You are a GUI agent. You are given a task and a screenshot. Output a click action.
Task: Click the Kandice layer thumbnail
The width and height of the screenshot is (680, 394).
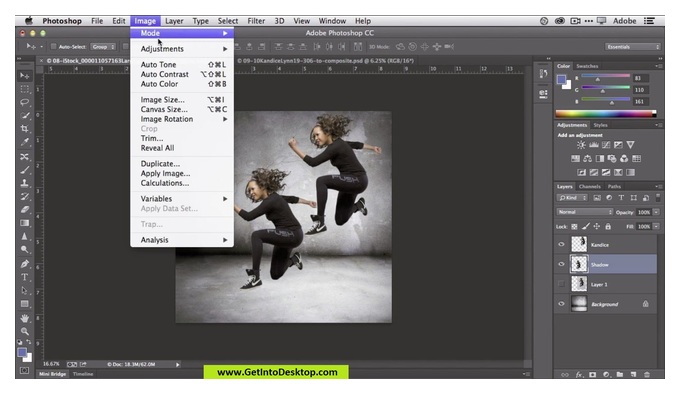coord(579,244)
